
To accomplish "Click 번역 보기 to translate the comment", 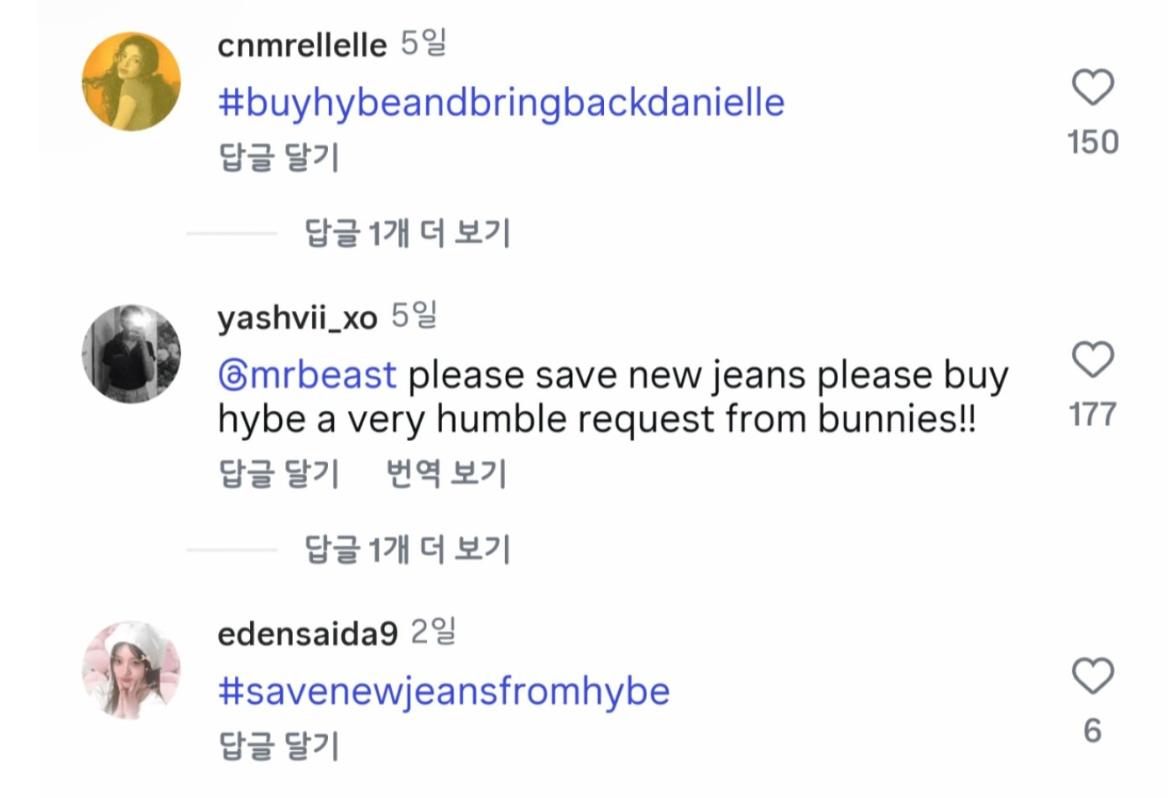I will (446, 473).
